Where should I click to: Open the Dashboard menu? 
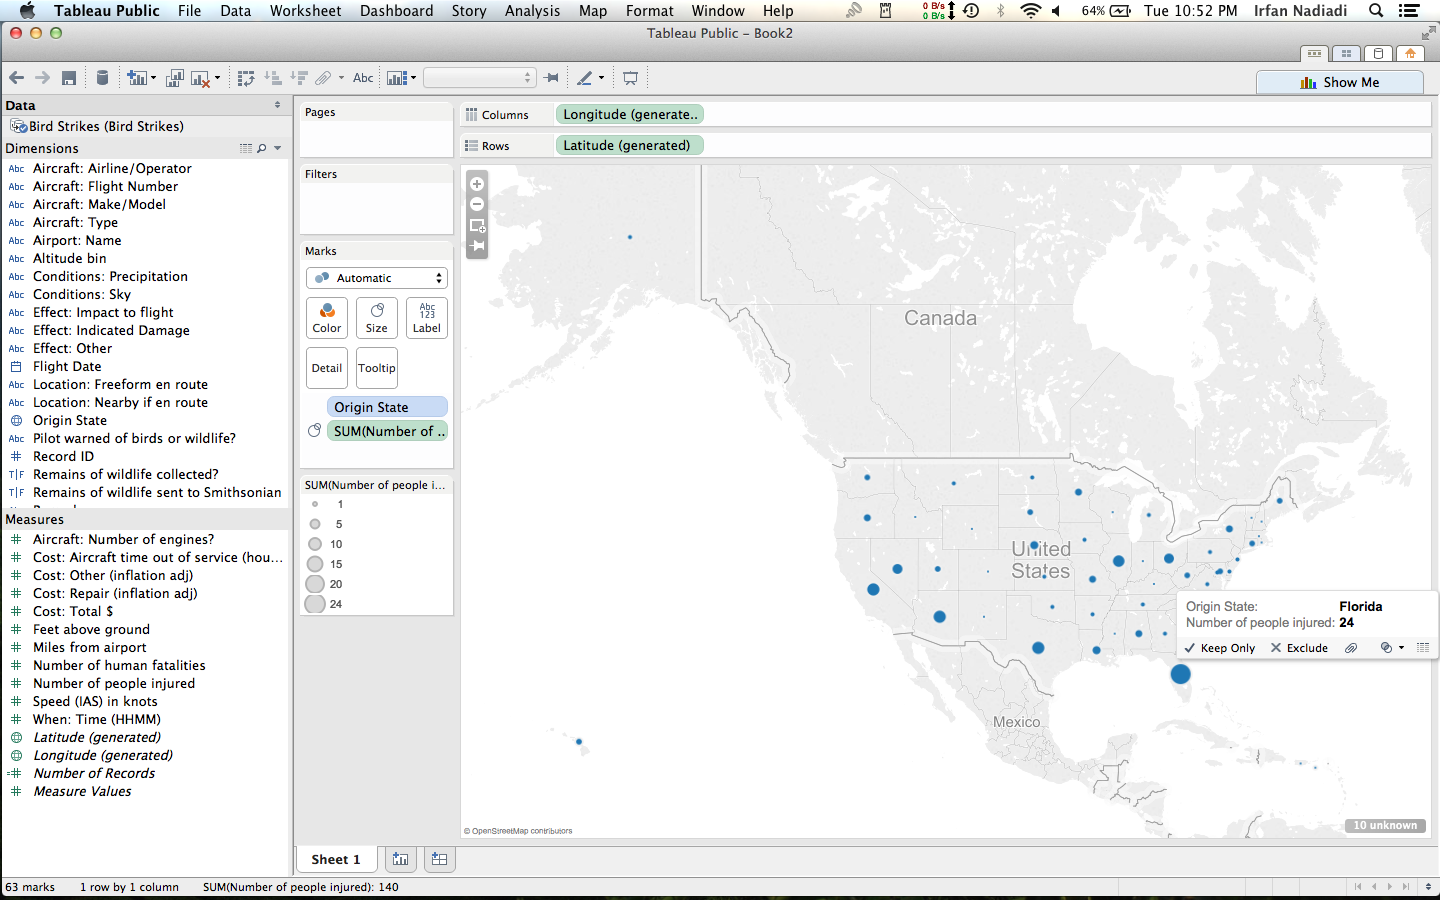click(396, 11)
